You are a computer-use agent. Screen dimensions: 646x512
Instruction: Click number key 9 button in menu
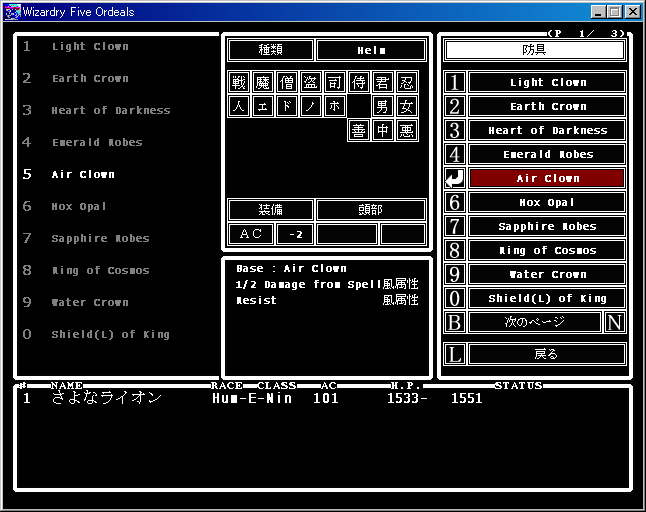455,274
